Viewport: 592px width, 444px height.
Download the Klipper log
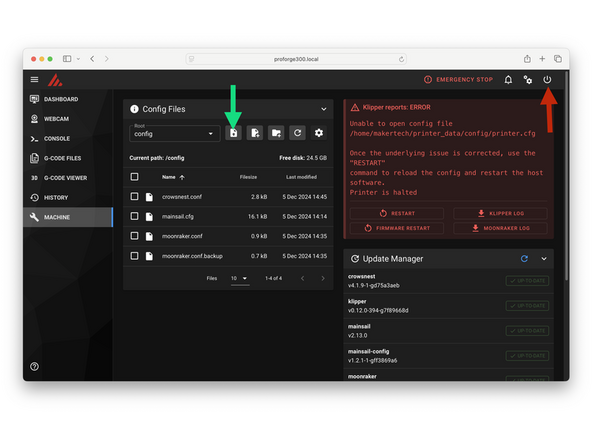pos(500,213)
